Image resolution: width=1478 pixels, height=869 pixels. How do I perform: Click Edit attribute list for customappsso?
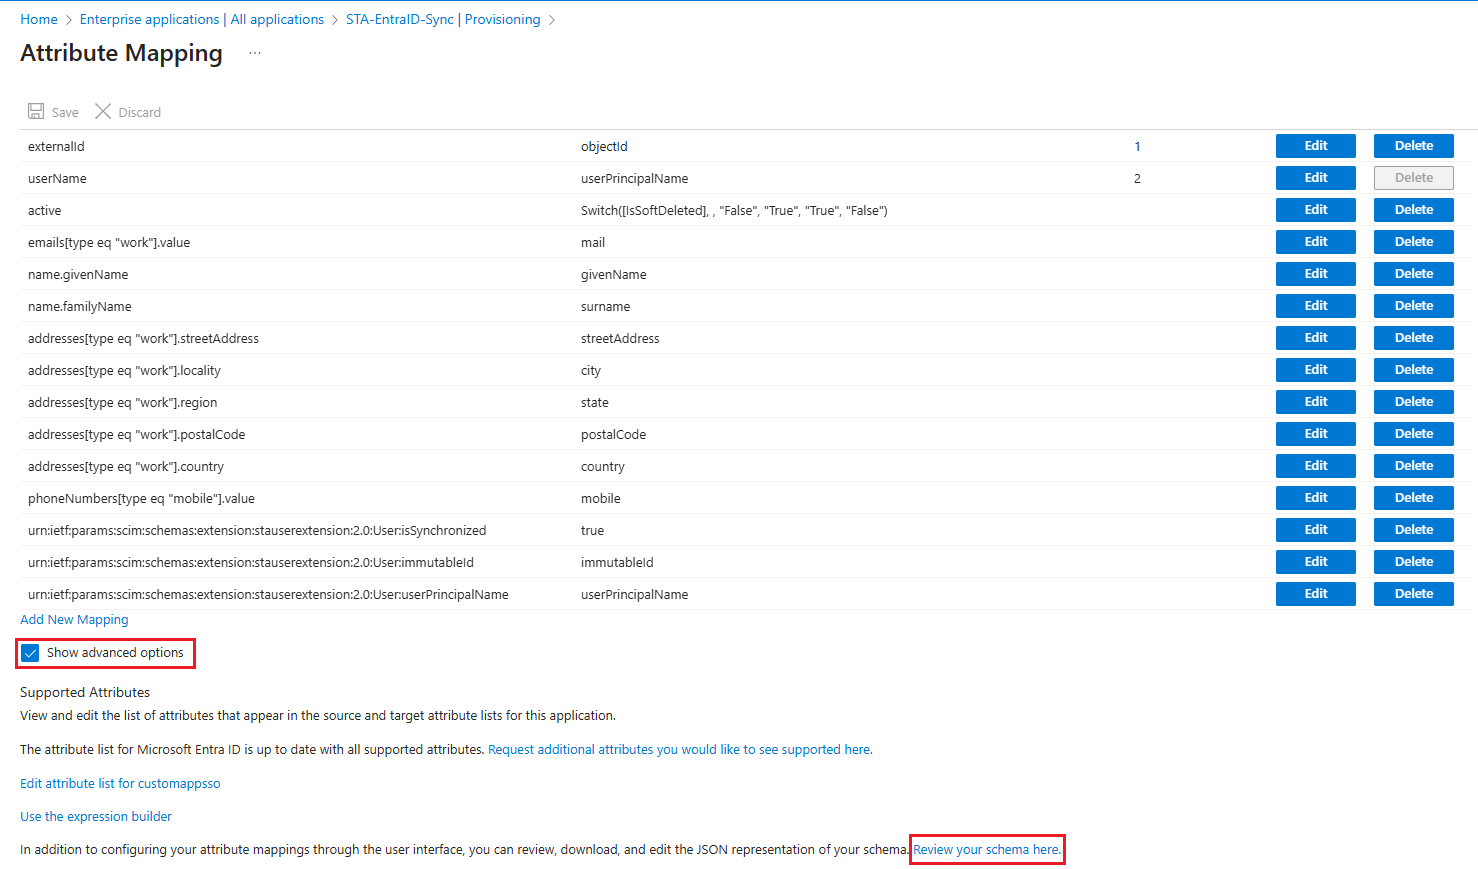tap(120, 784)
